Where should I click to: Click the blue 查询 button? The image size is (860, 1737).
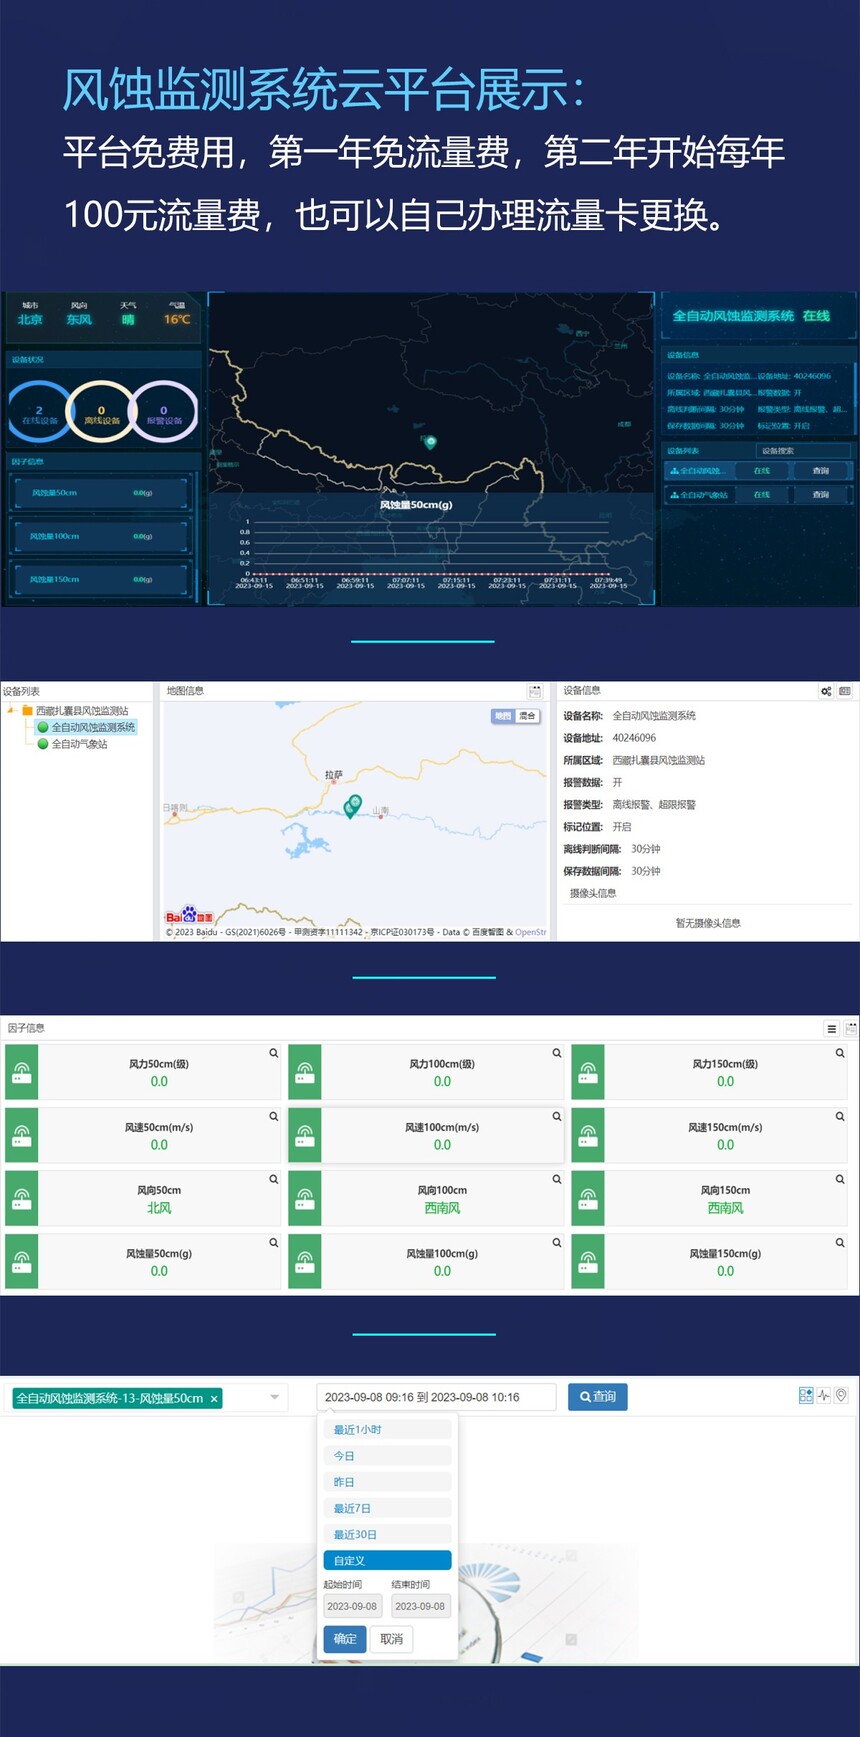(597, 1396)
